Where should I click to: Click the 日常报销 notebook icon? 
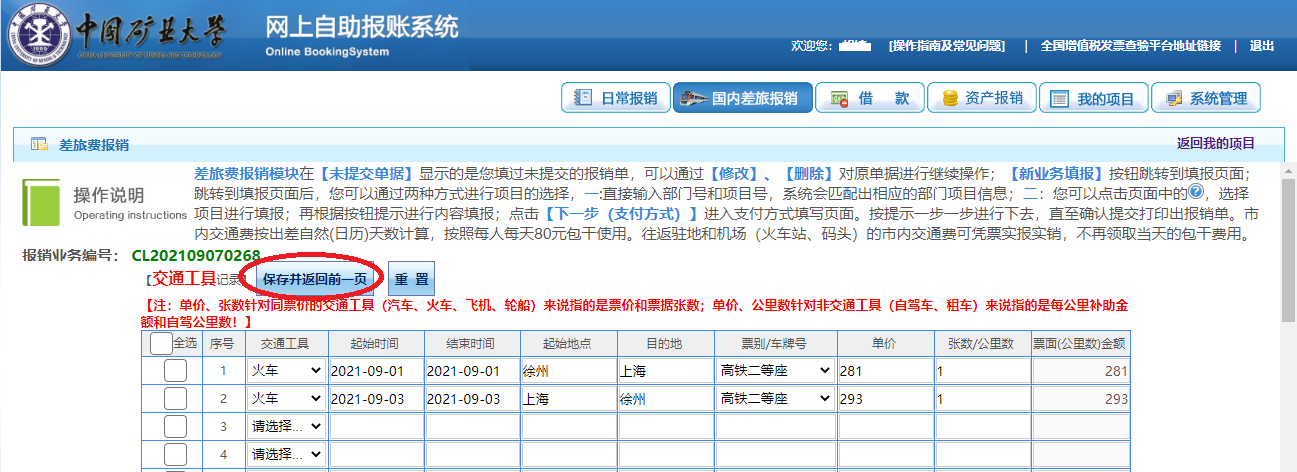coord(583,98)
